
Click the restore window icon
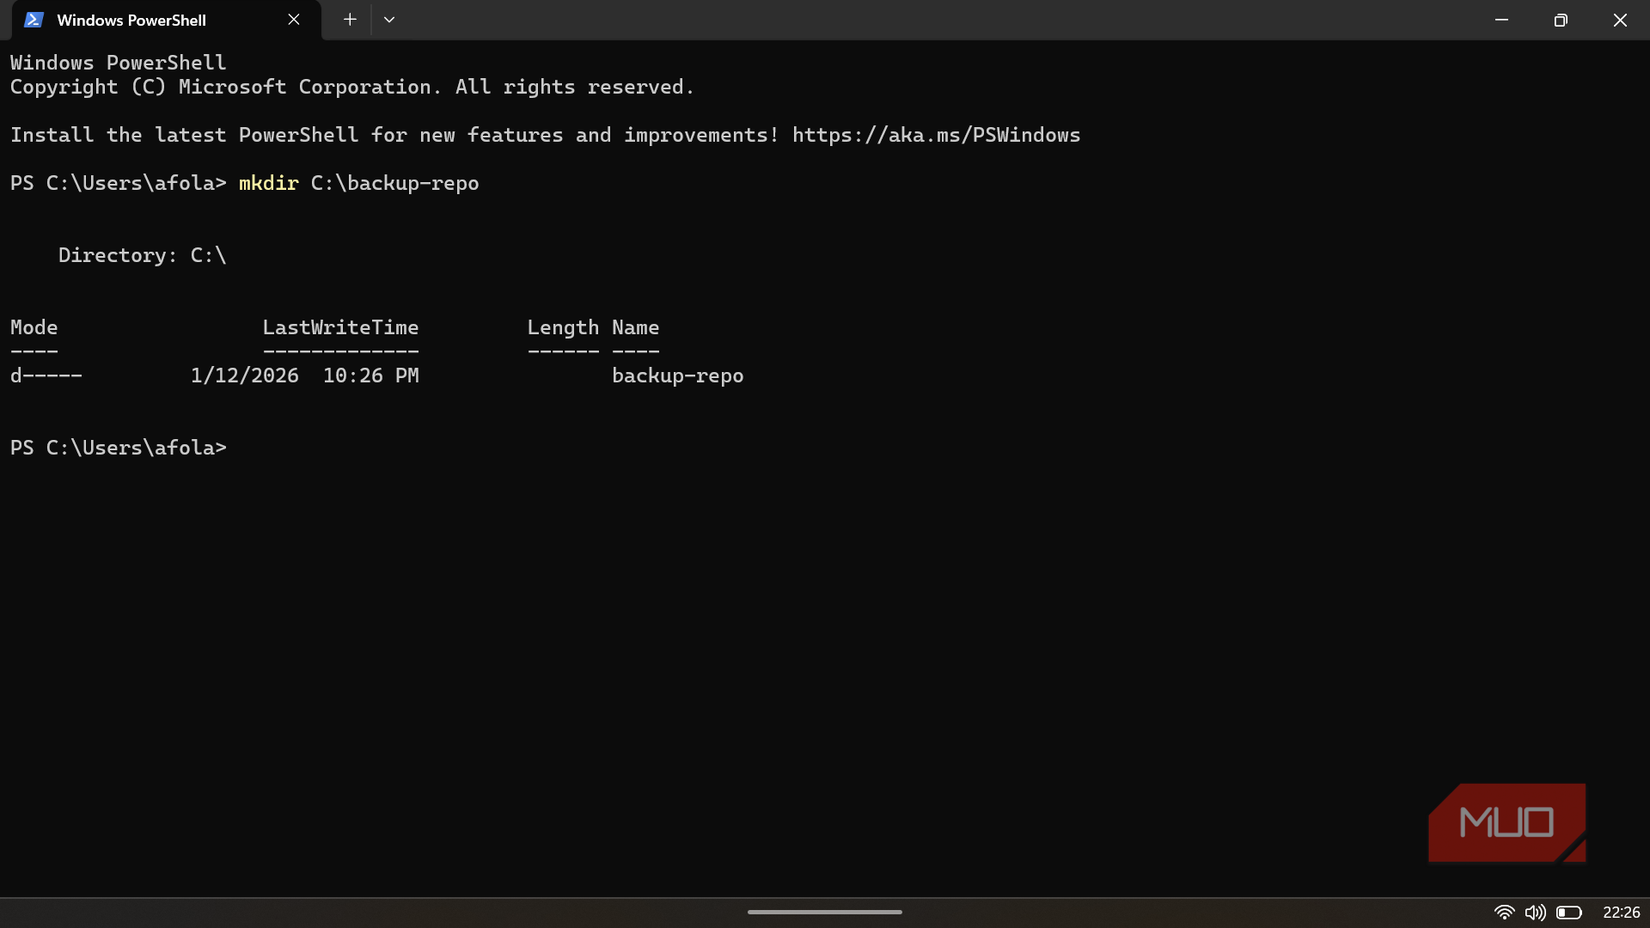click(1560, 19)
